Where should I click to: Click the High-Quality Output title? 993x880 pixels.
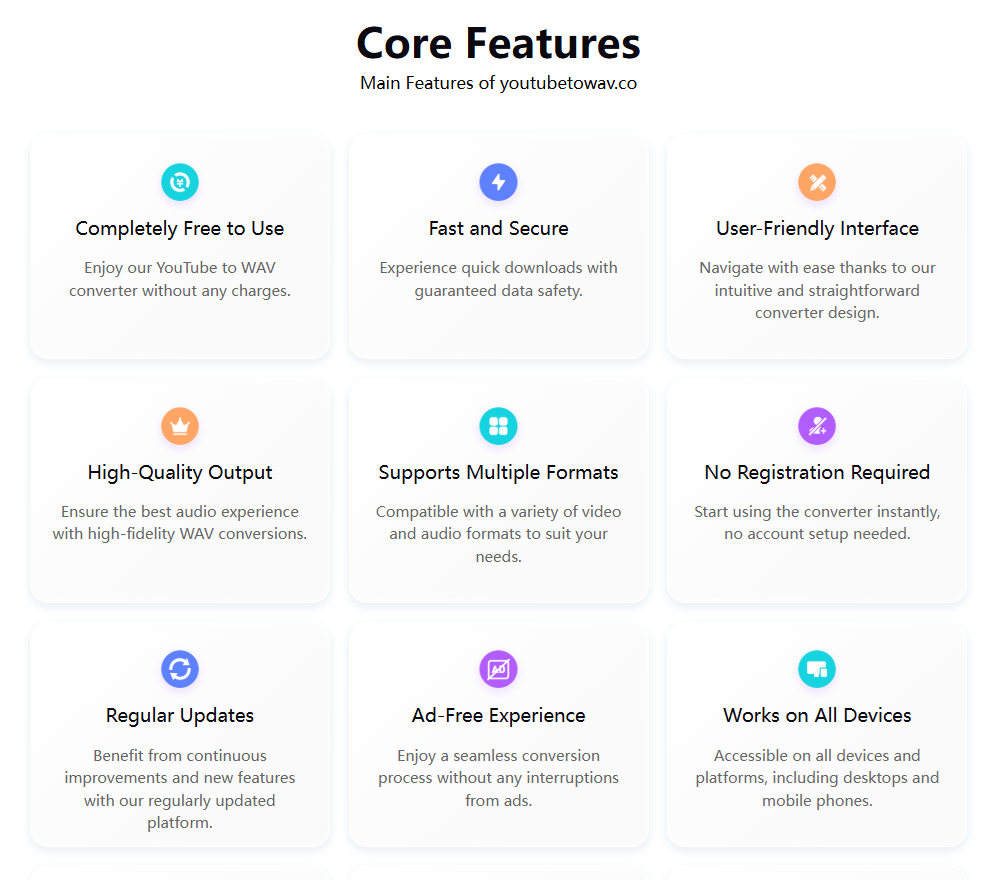click(180, 472)
